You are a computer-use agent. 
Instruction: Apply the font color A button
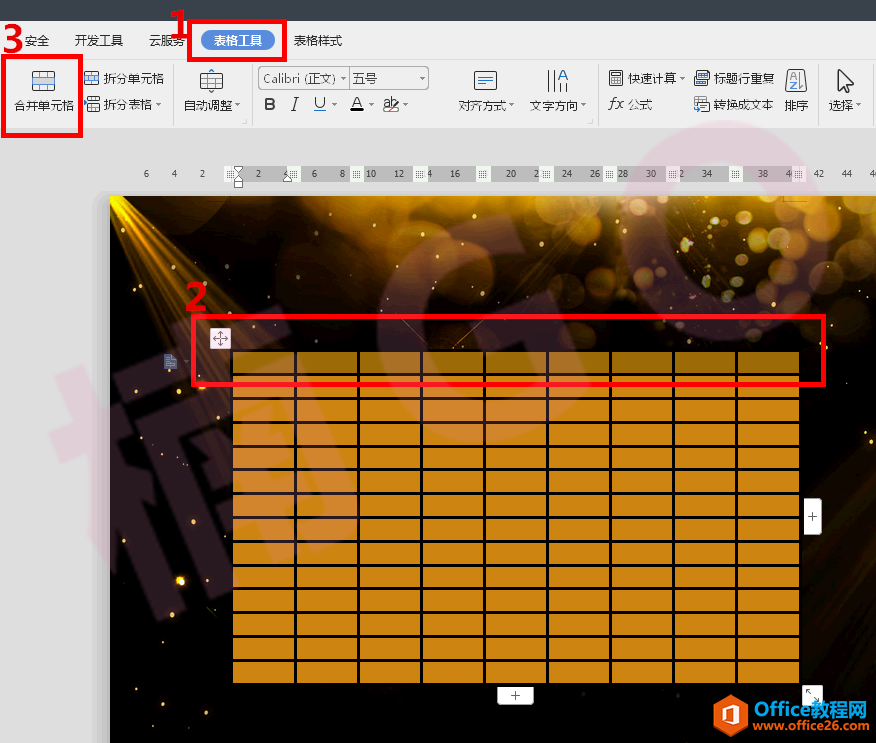tap(357, 104)
